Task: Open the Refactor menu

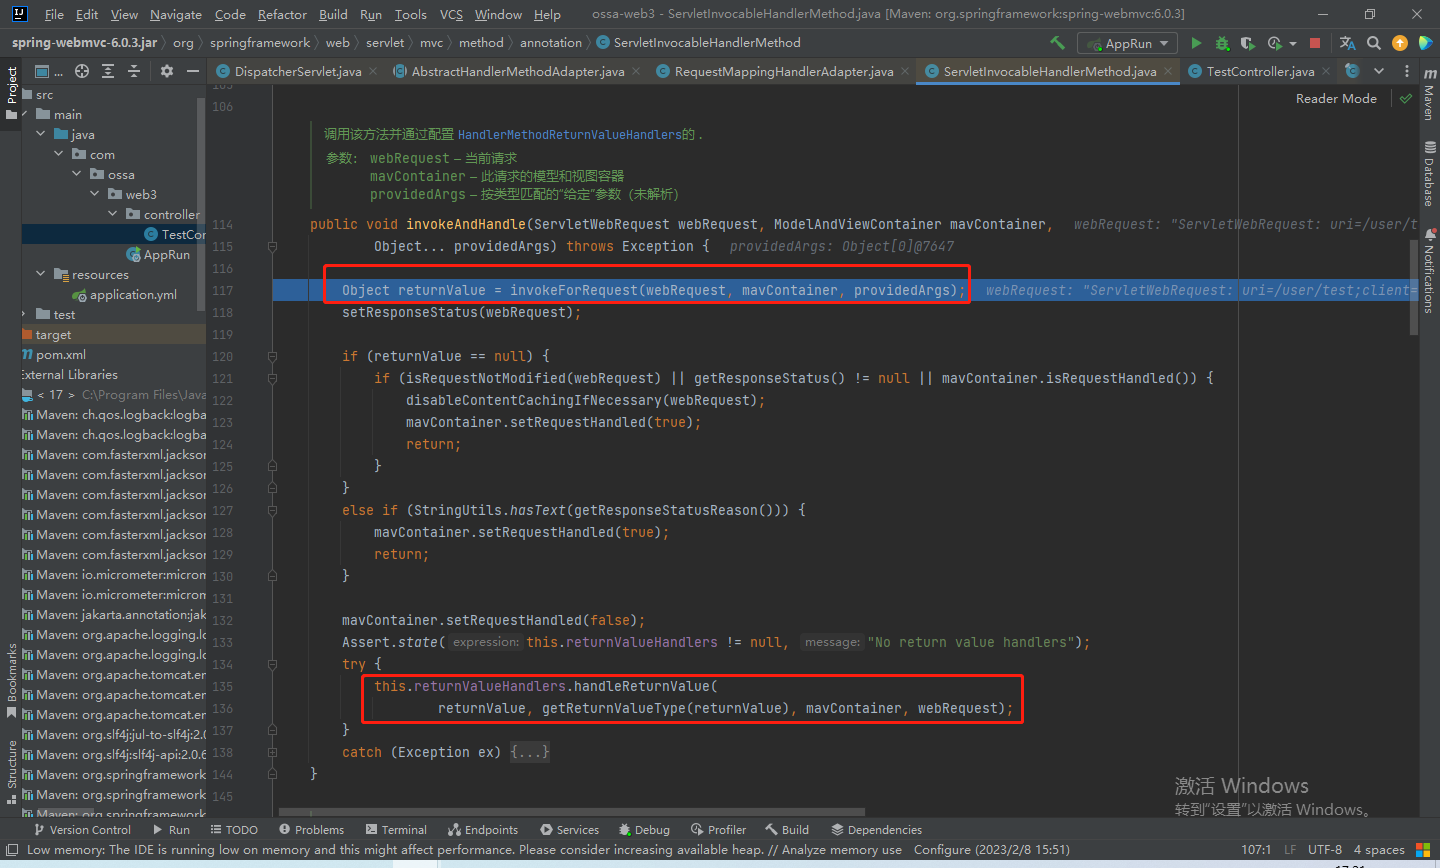Action: pos(282,14)
